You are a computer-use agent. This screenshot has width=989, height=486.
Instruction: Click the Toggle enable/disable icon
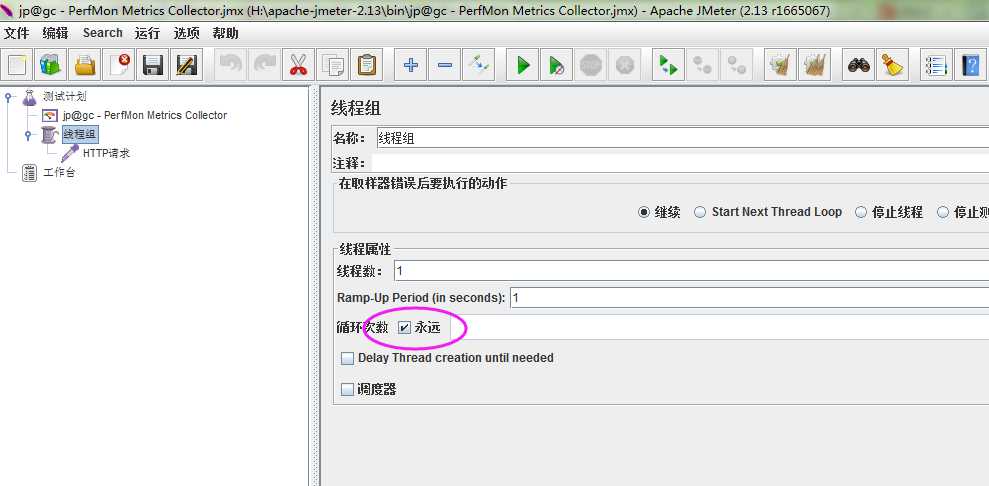tap(478, 65)
